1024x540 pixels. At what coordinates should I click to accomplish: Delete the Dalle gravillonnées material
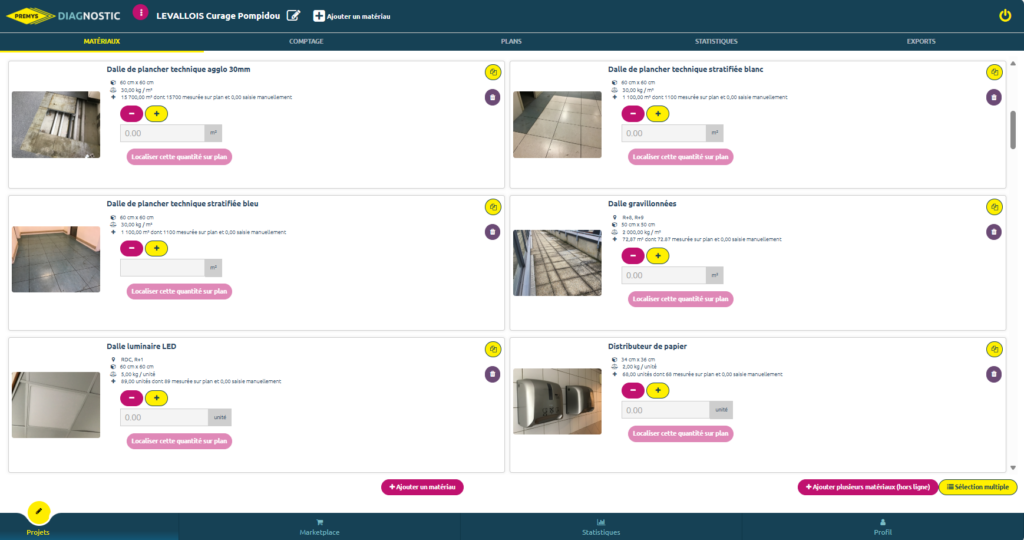(993, 232)
